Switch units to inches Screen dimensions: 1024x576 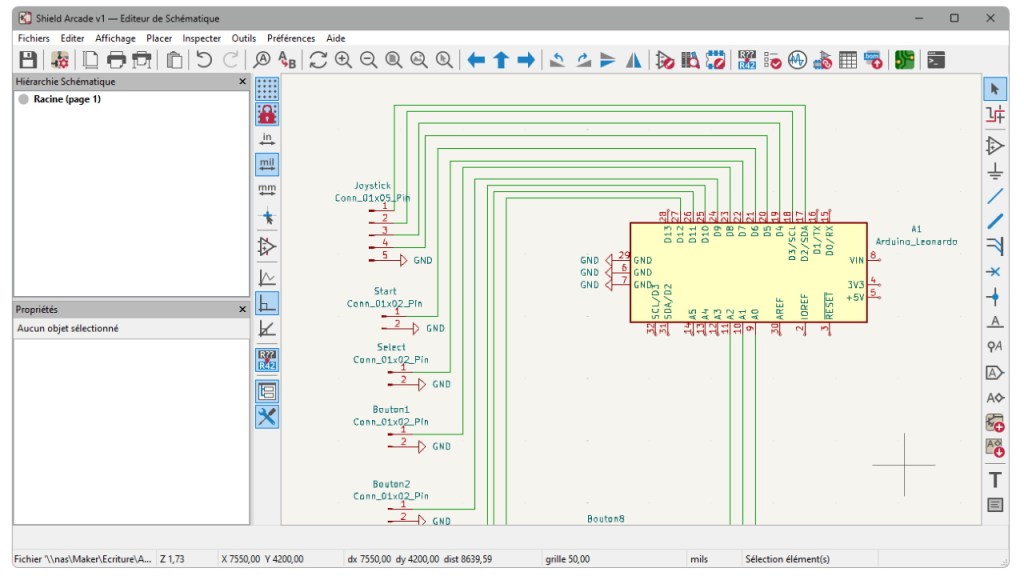267,137
